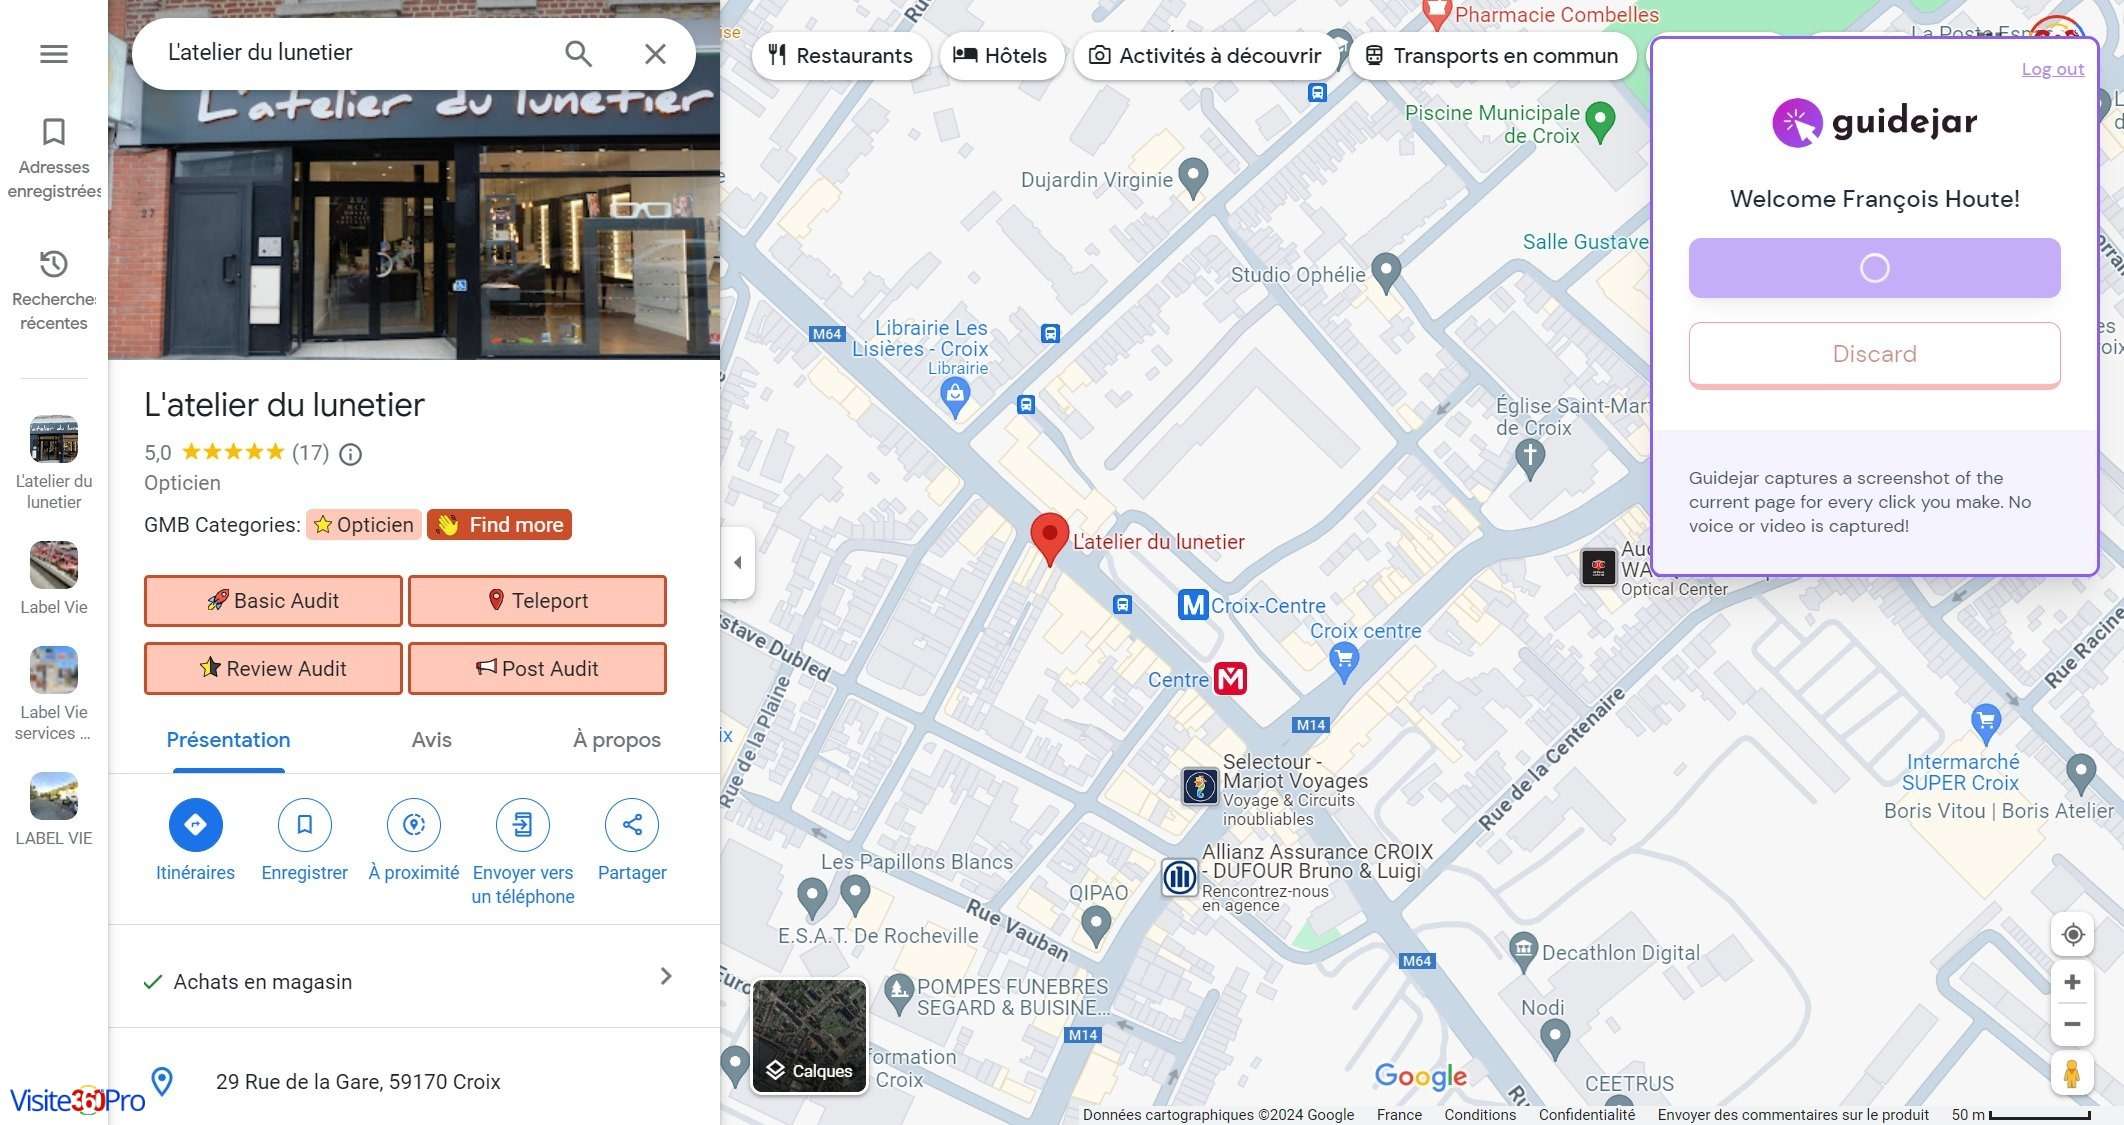Click the Decathlon Digital map pin
The width and height of the screenshot is (2124, 1125).
click(x=1523, y=953)
